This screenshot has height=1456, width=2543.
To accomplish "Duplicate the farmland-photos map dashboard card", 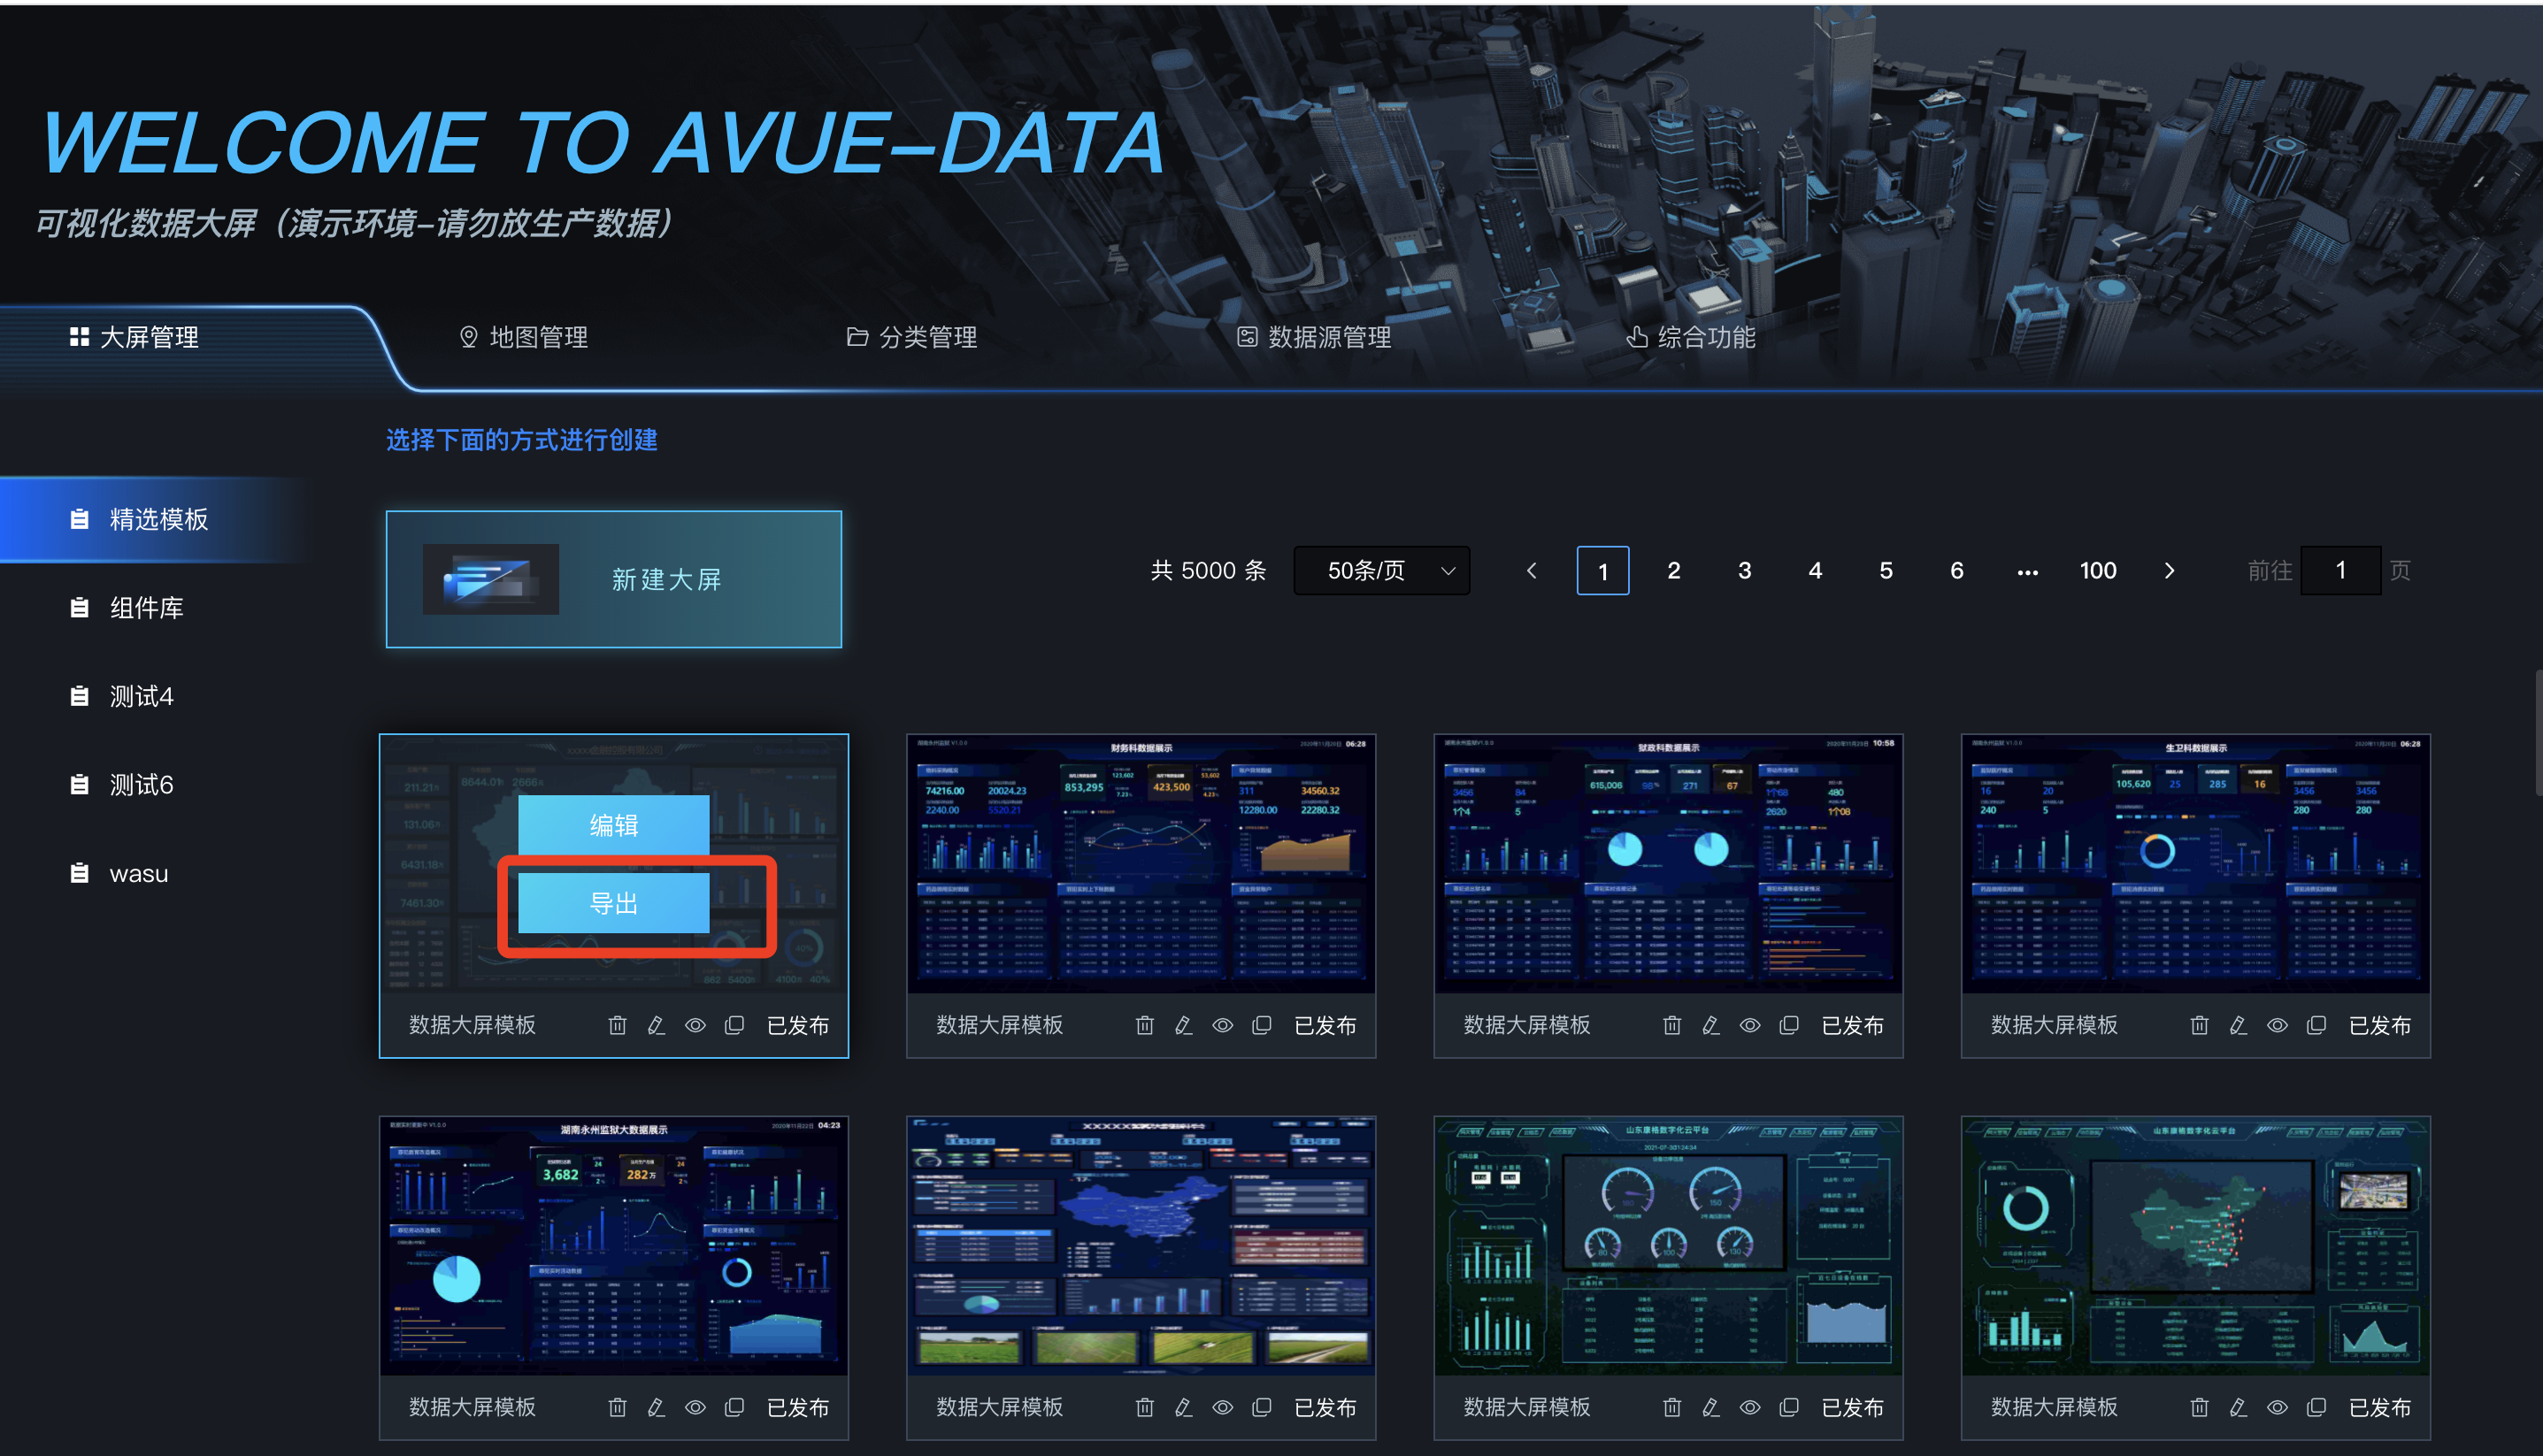I will click(1262, 1407).
